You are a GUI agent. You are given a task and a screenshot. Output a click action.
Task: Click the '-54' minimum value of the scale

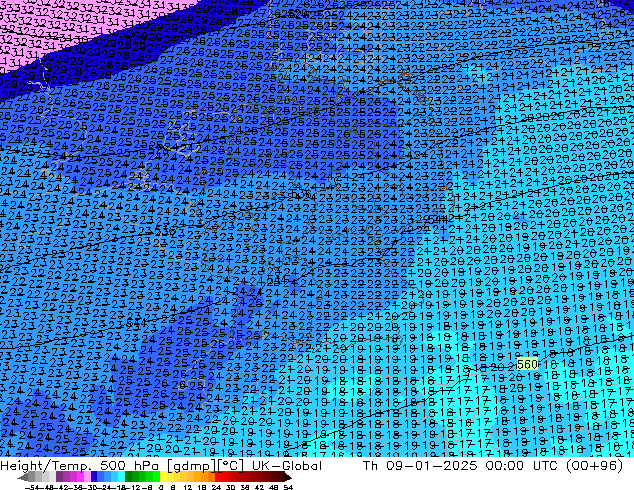click(32, 487)
